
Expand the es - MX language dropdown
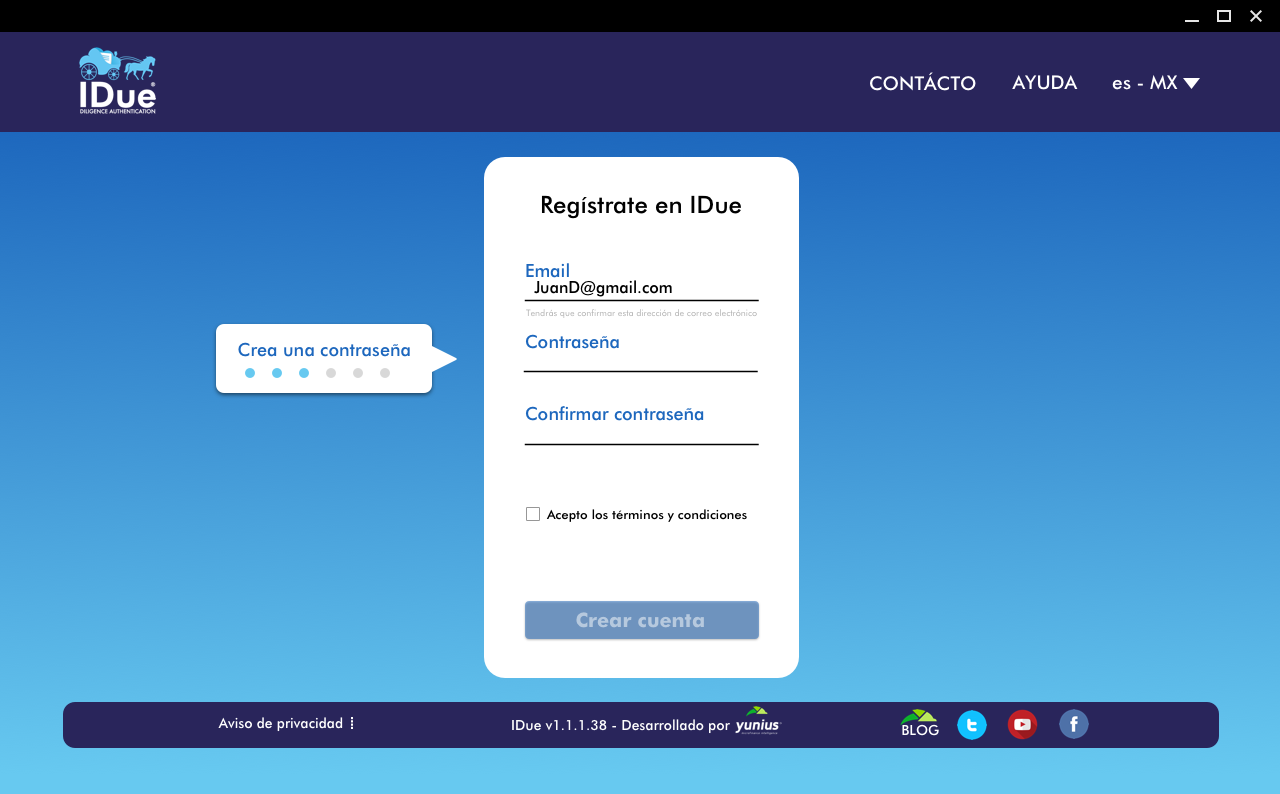(1144, 83)
